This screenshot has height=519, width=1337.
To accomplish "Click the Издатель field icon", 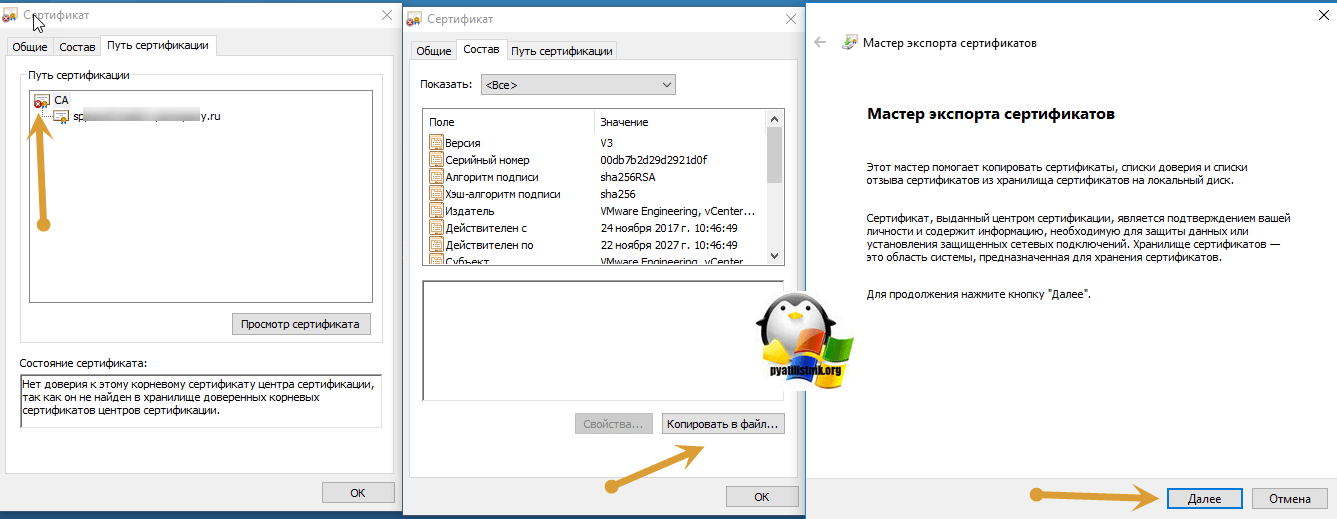I will click(x=436, y=211).
